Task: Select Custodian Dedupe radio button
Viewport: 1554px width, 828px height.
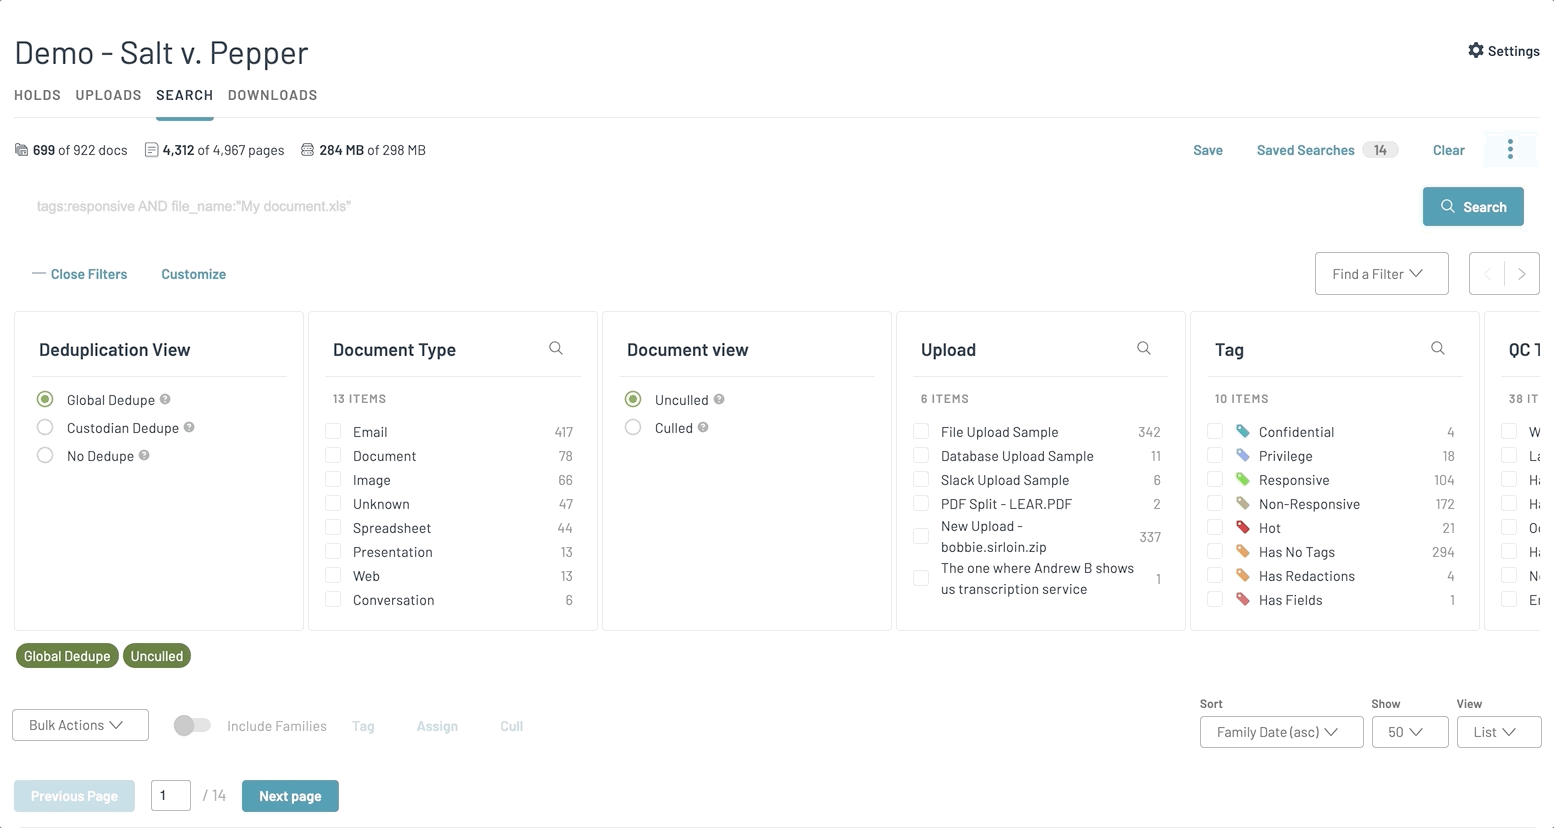Action: [45, 427]
